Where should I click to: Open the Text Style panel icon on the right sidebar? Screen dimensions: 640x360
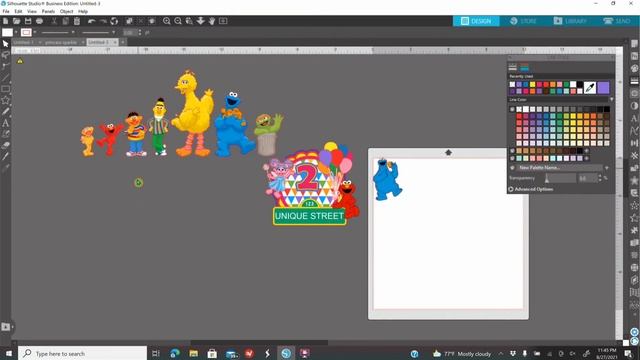point(634,118)
